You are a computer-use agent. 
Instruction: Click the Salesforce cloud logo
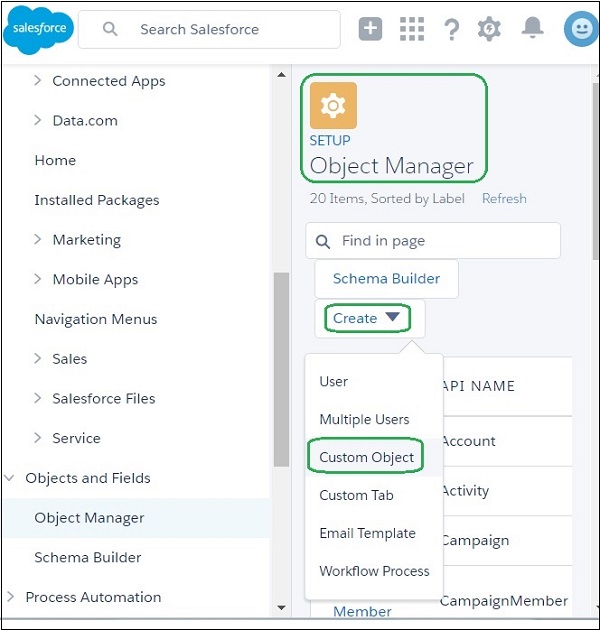click(39, 29)
